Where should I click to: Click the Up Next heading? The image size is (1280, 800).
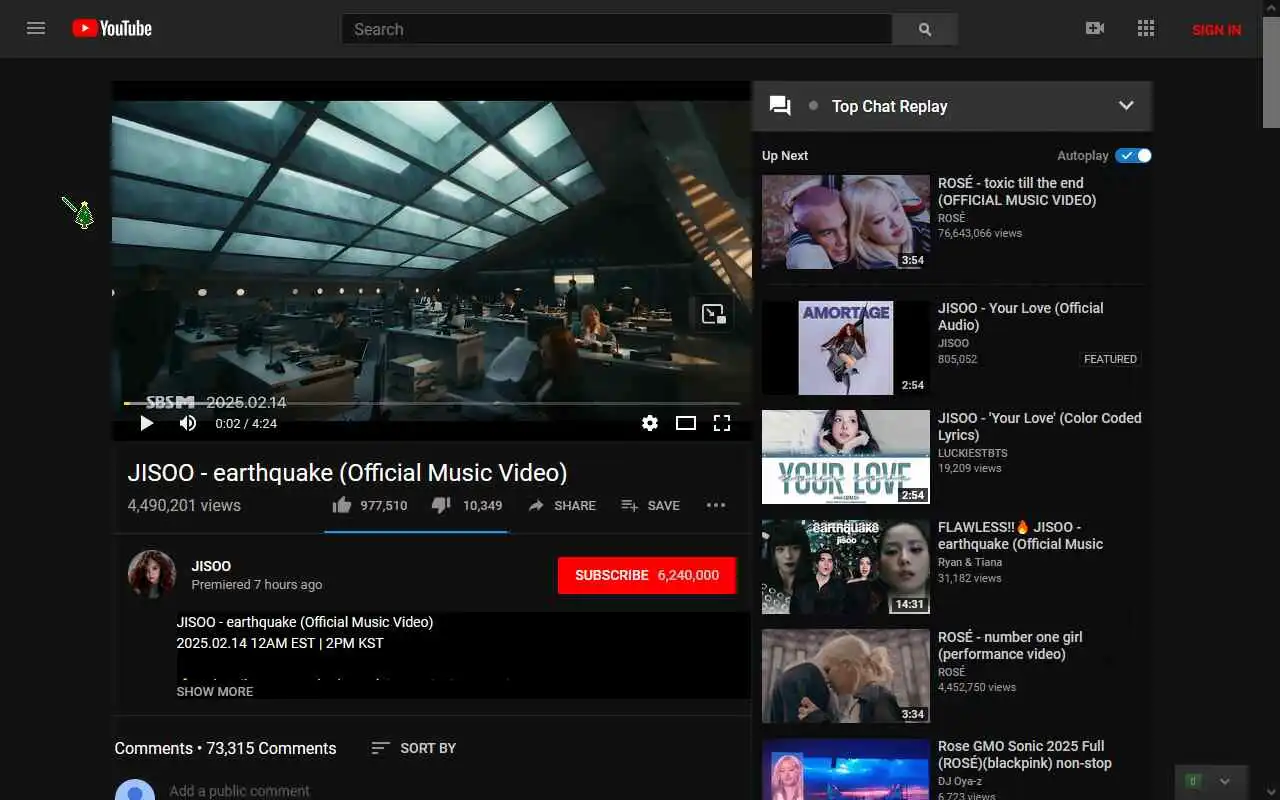[785, 155]
